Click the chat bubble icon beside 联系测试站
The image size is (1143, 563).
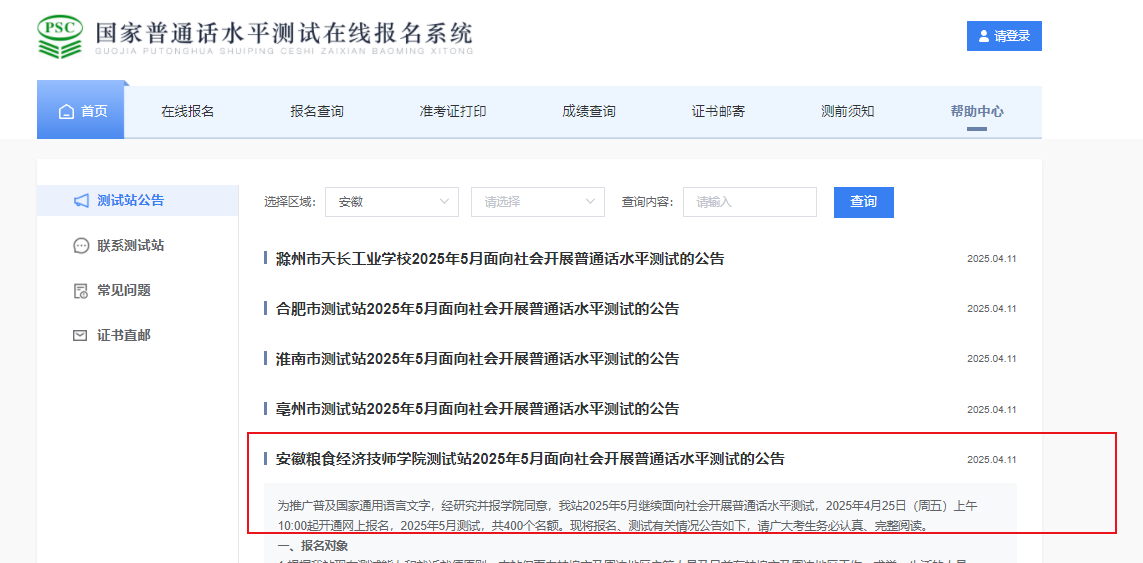point(81,246)
